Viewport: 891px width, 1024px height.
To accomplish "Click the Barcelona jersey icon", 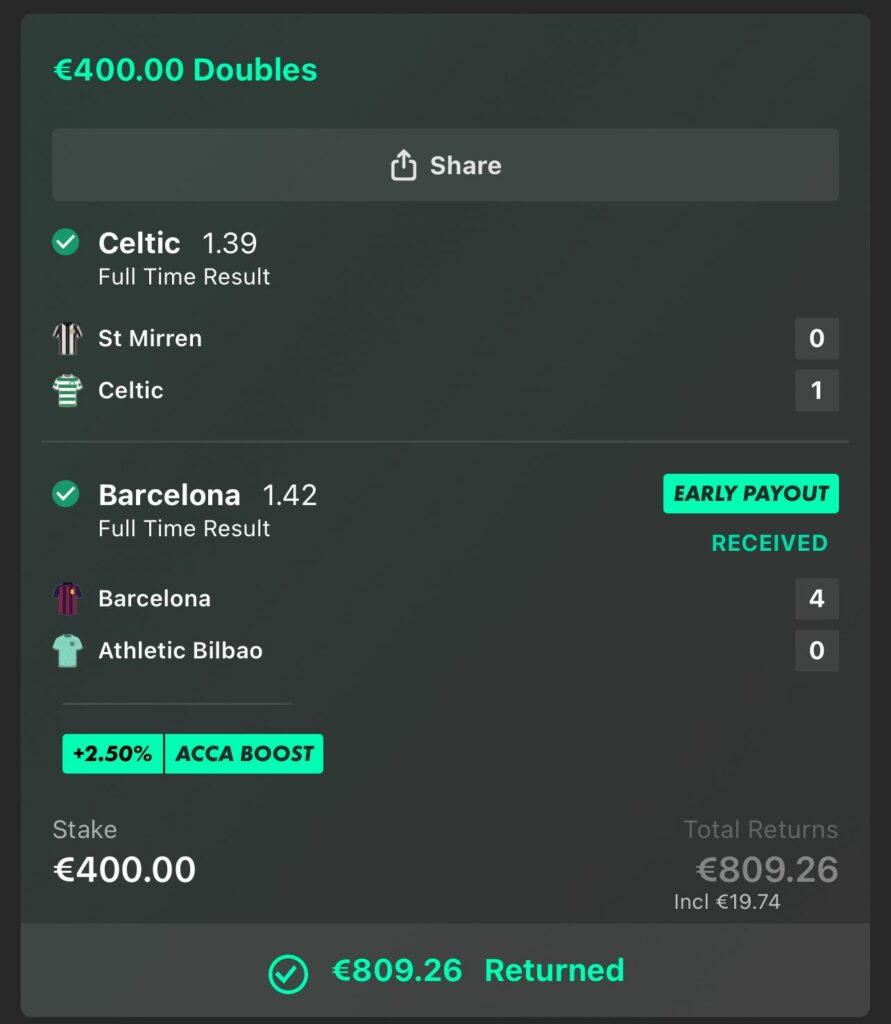I will (x=67, y=599).
